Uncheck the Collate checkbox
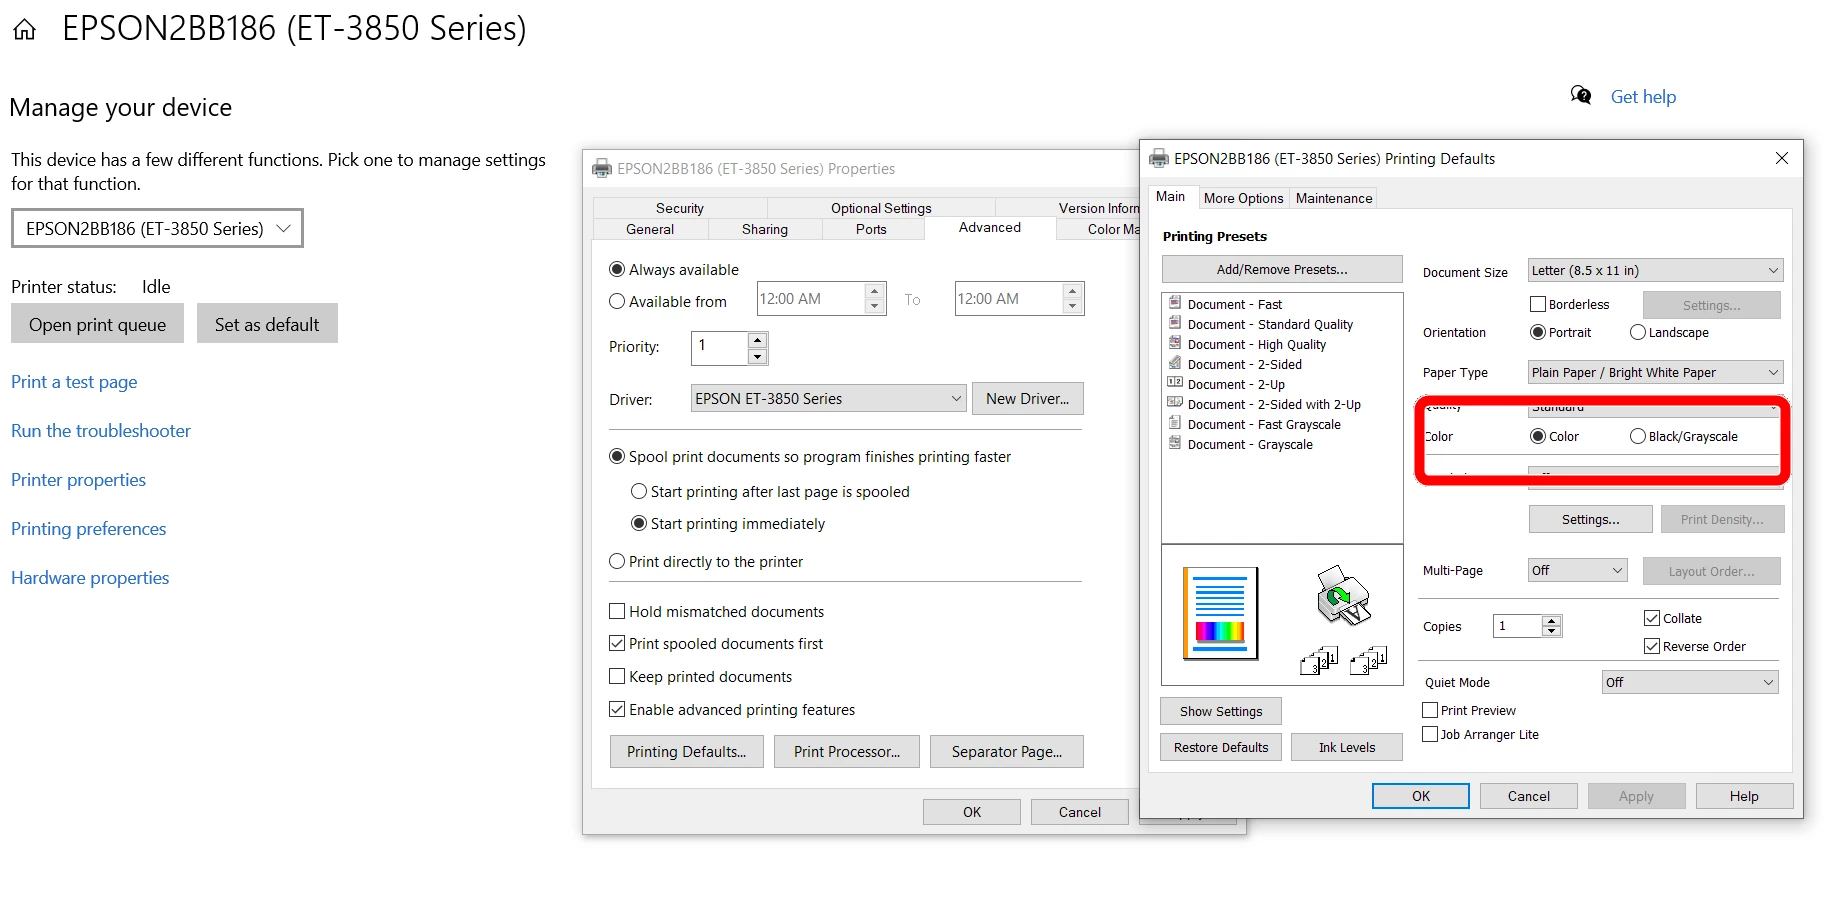Image resolution: width=1834 pixels, height=904 pixels. click(x=1652, y=618)
